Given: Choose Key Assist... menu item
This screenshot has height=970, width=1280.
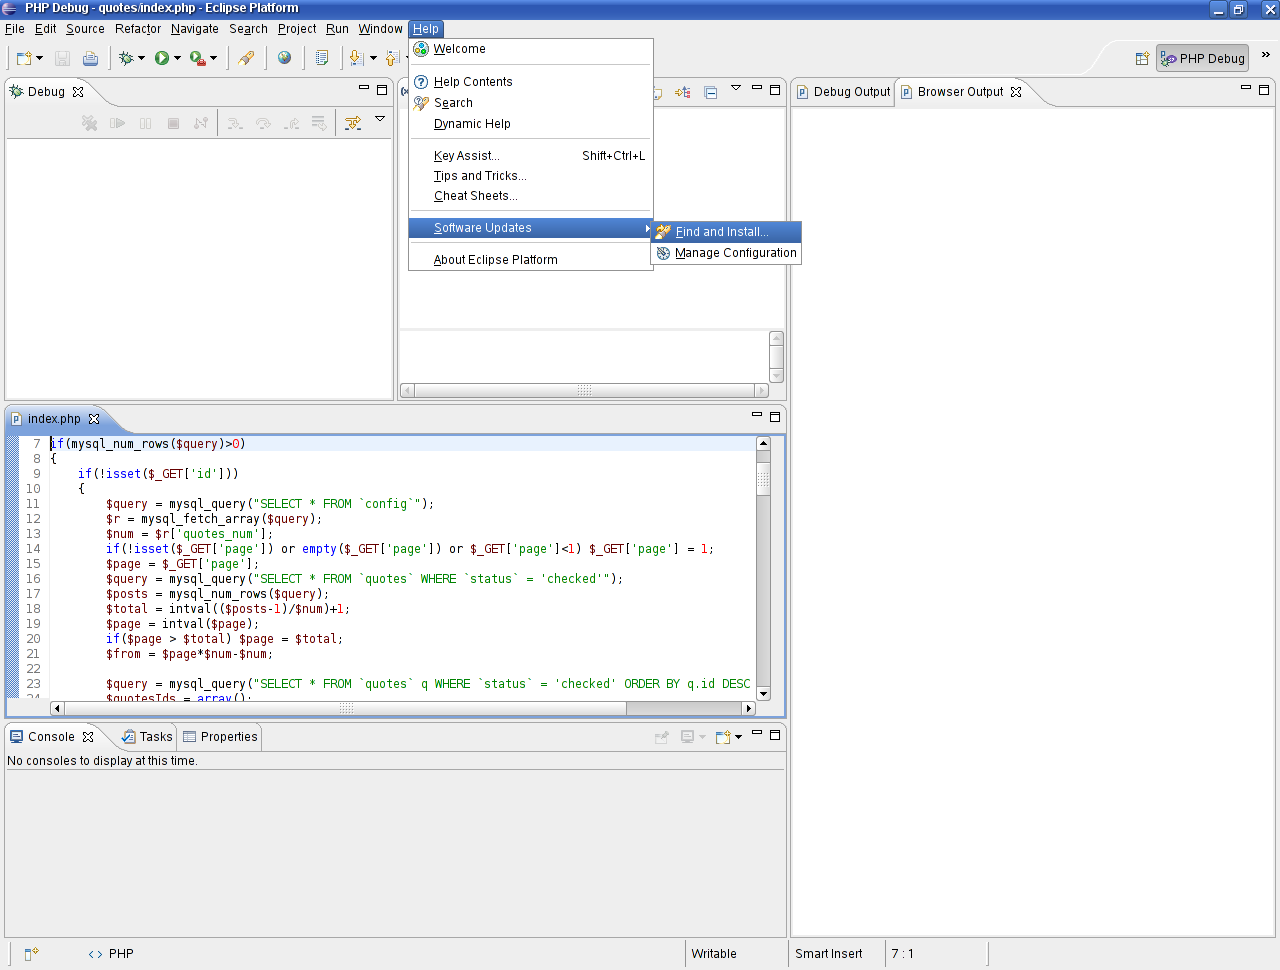Looking at the screenshot, I should [531, 156].
